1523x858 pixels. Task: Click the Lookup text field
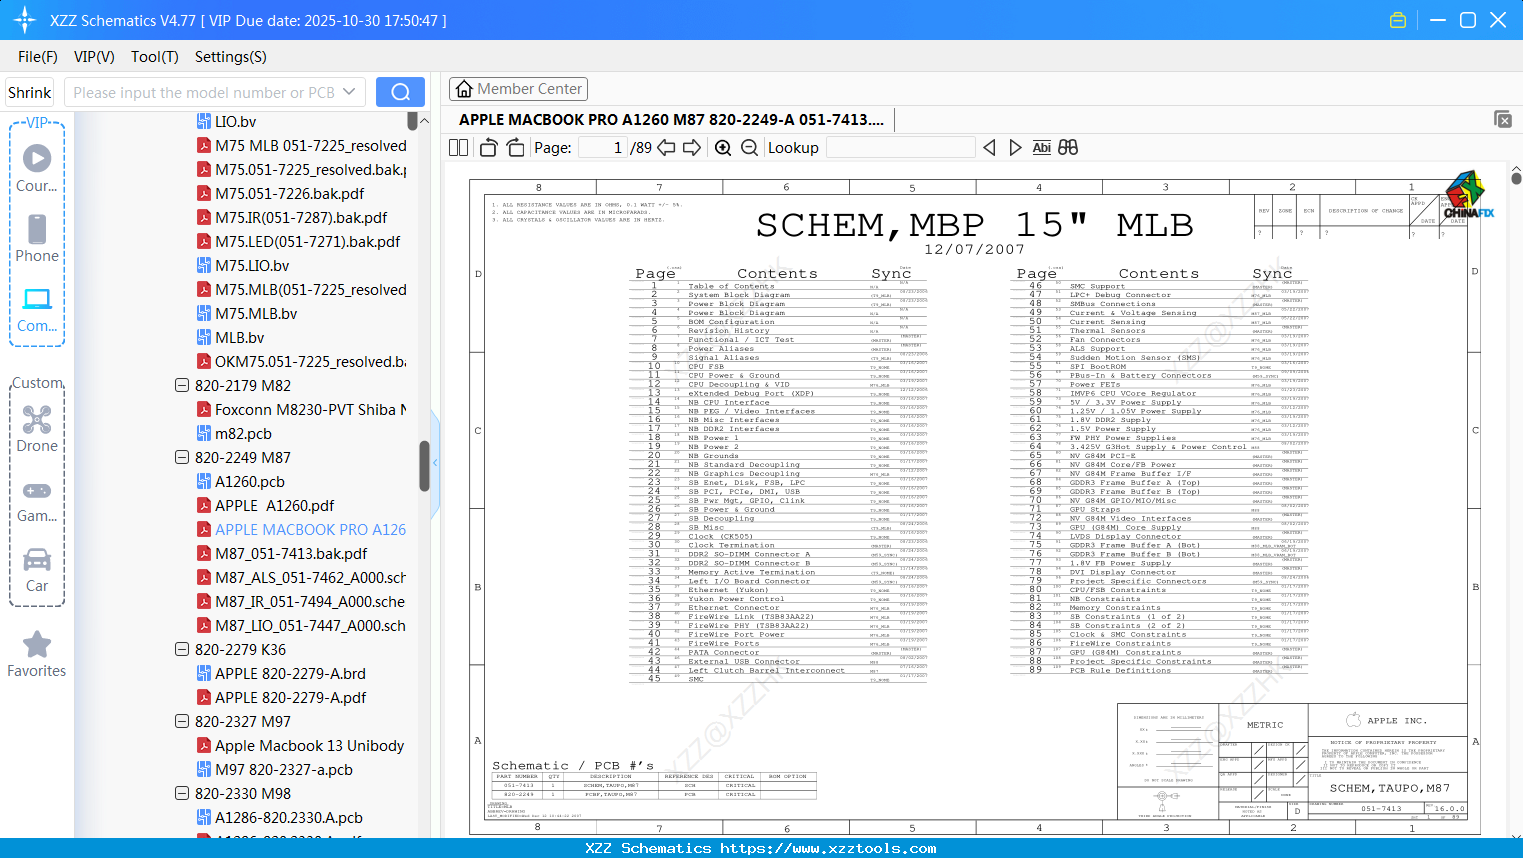tap(900, 147)
